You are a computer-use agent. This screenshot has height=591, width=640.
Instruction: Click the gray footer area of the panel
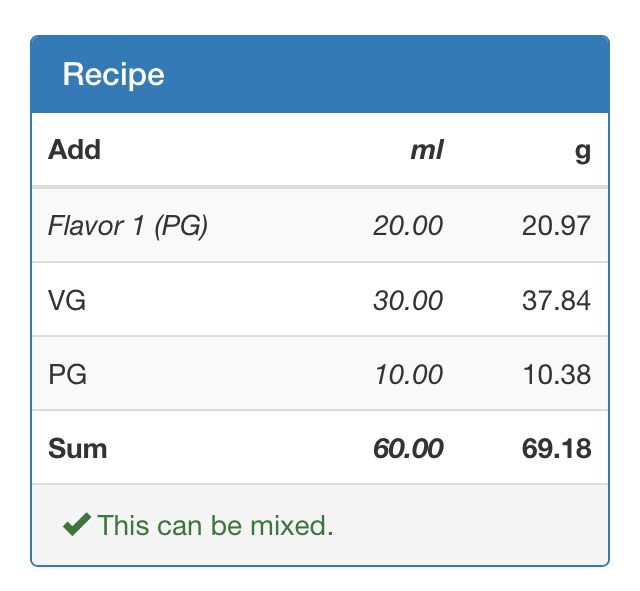coord(320,525)
